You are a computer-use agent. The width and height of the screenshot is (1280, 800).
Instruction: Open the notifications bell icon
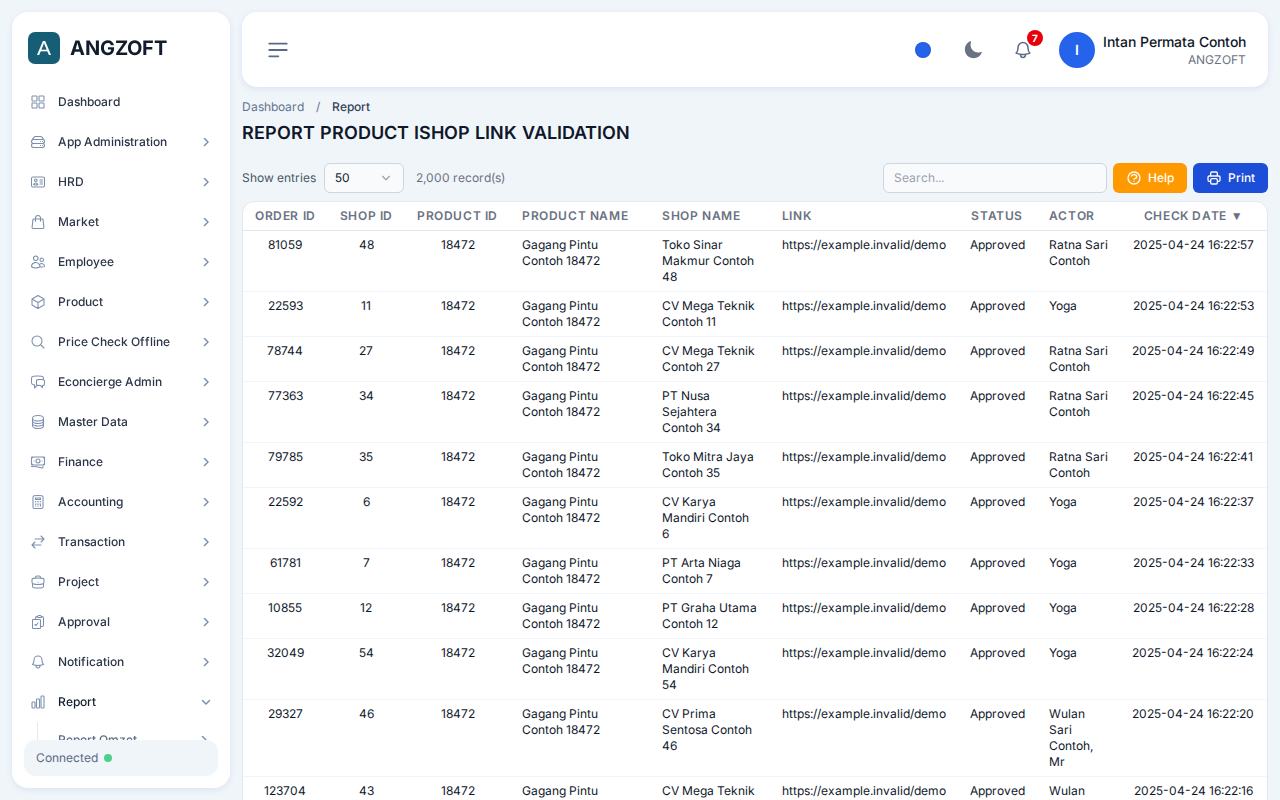coord(1023,50)
